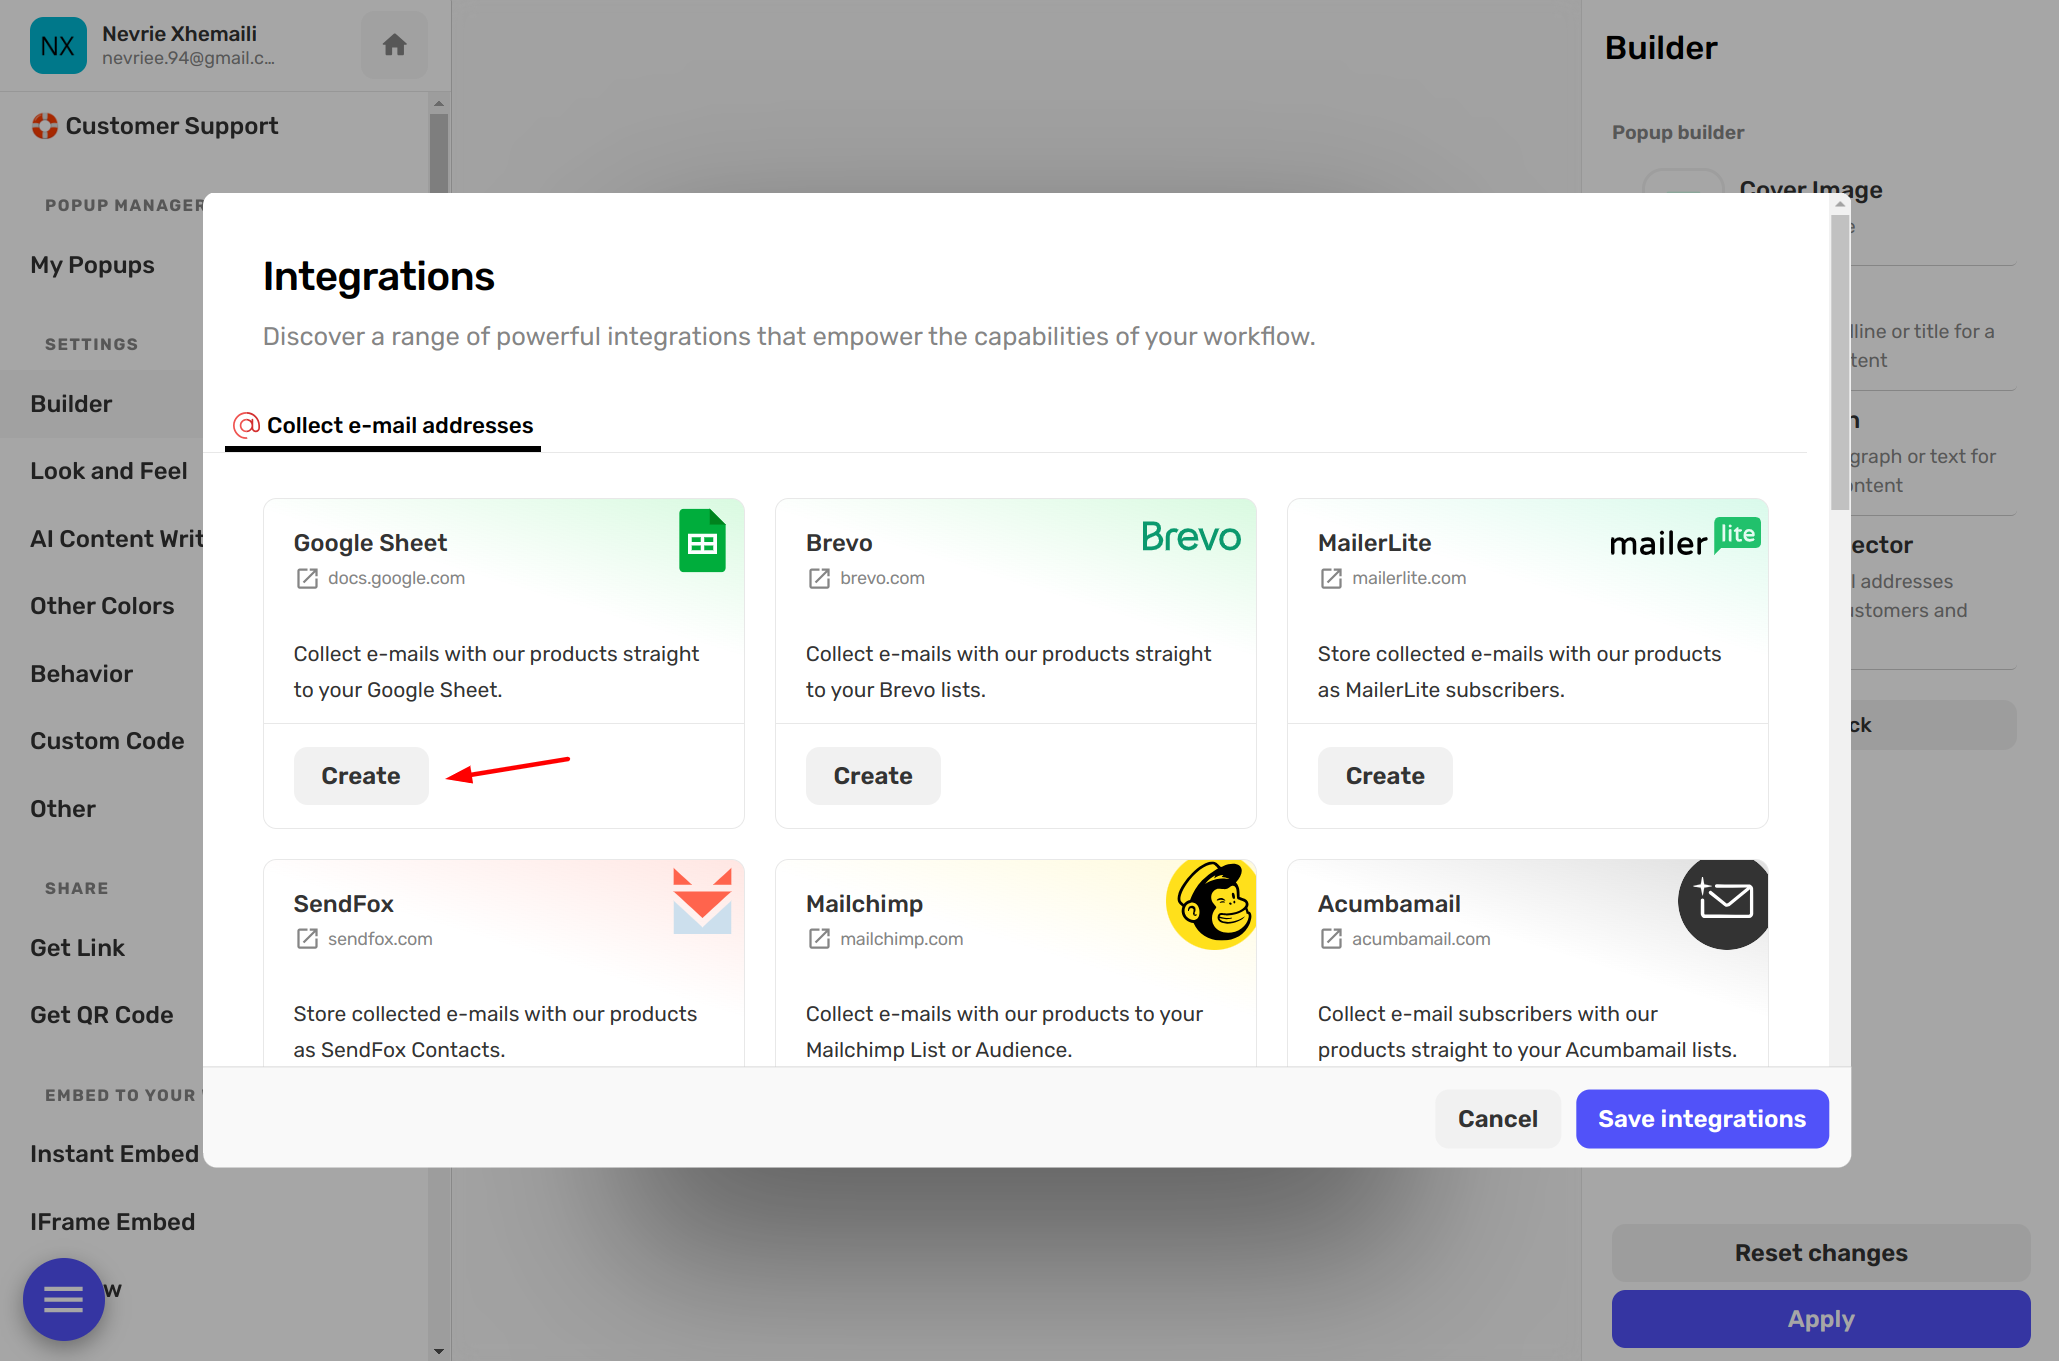Click the Customer Support lifebuoy icon

click(x=44, y=126)
